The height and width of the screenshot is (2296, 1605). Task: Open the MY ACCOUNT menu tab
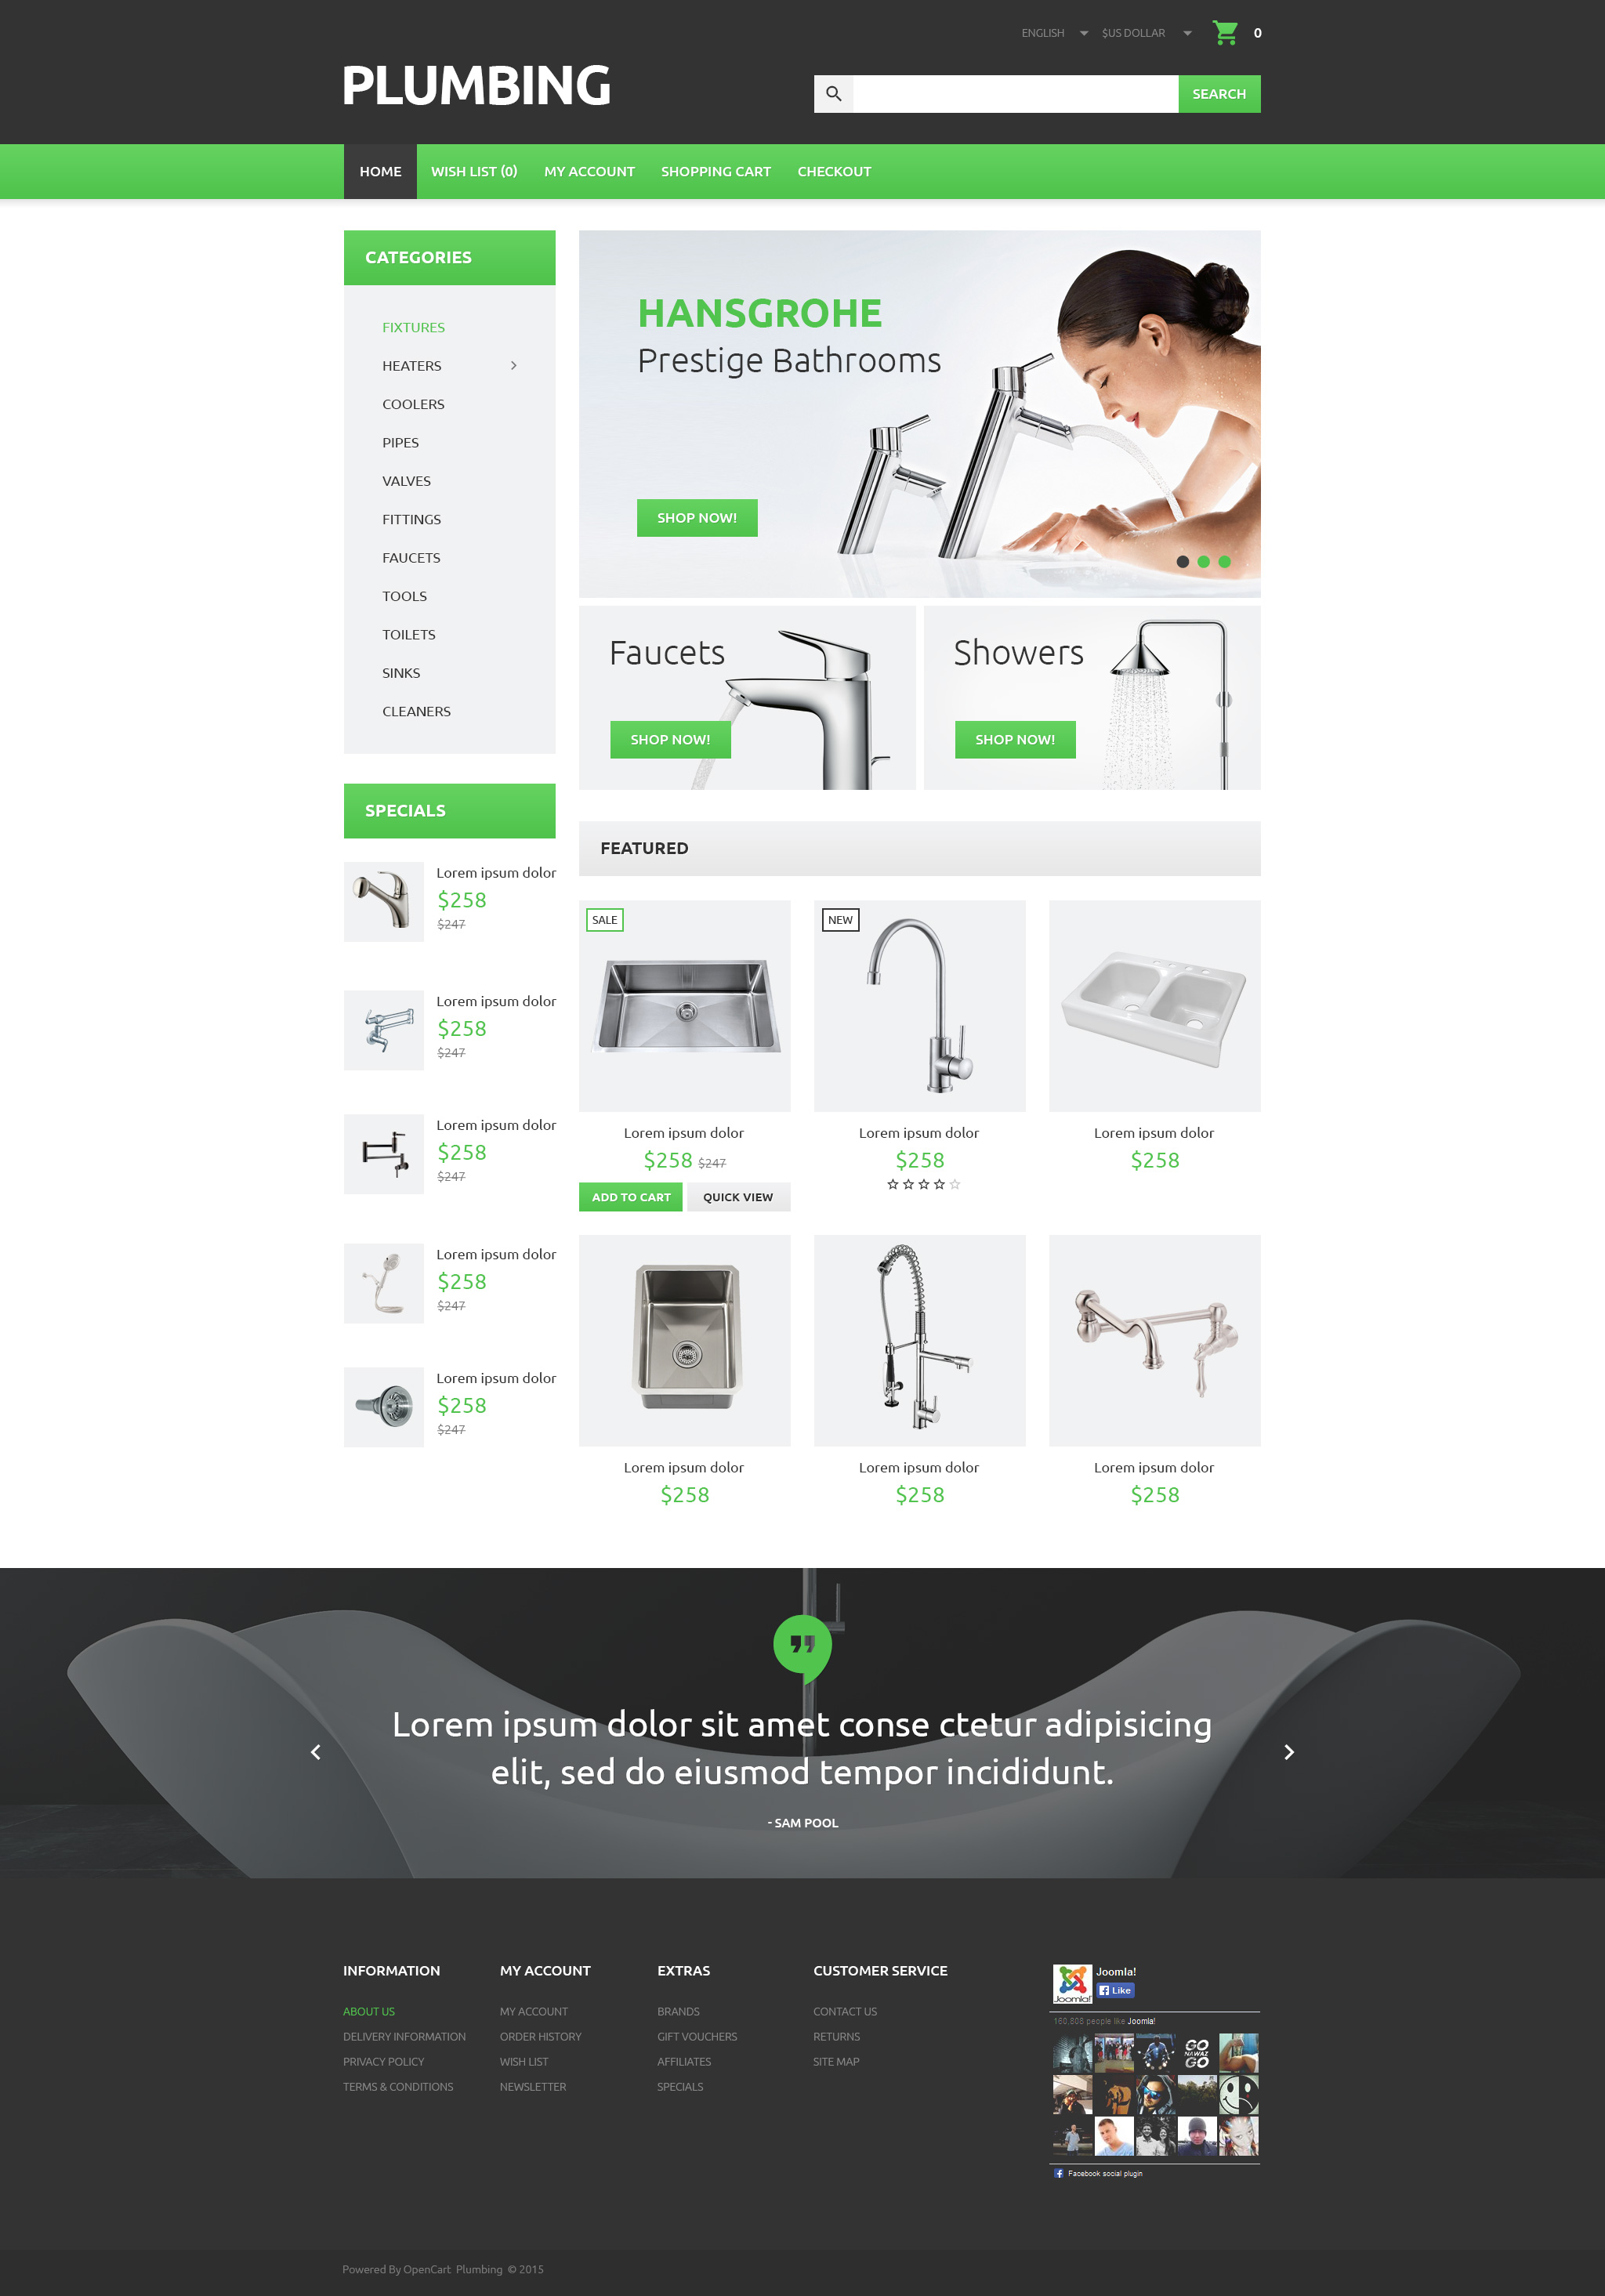coord(588,171)
